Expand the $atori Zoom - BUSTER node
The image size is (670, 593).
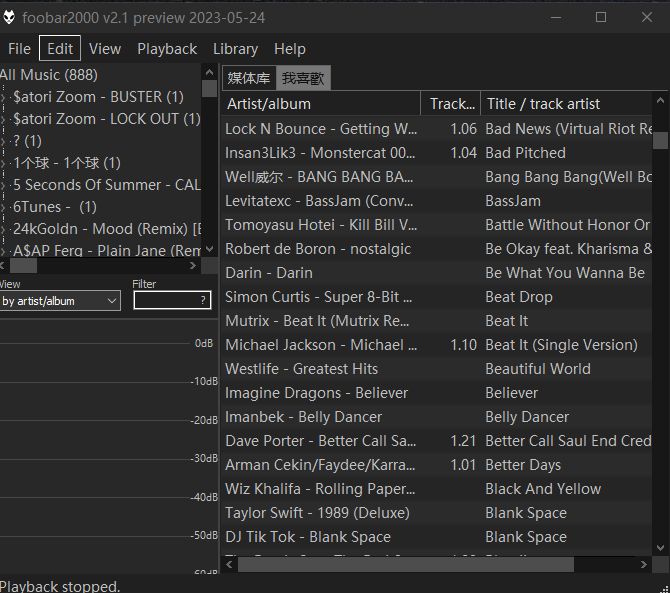[3, 97]
